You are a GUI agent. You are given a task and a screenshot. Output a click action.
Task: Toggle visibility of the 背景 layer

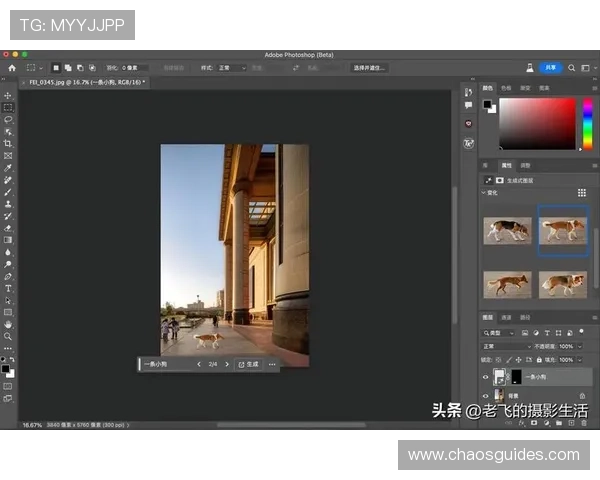point(486,396)
